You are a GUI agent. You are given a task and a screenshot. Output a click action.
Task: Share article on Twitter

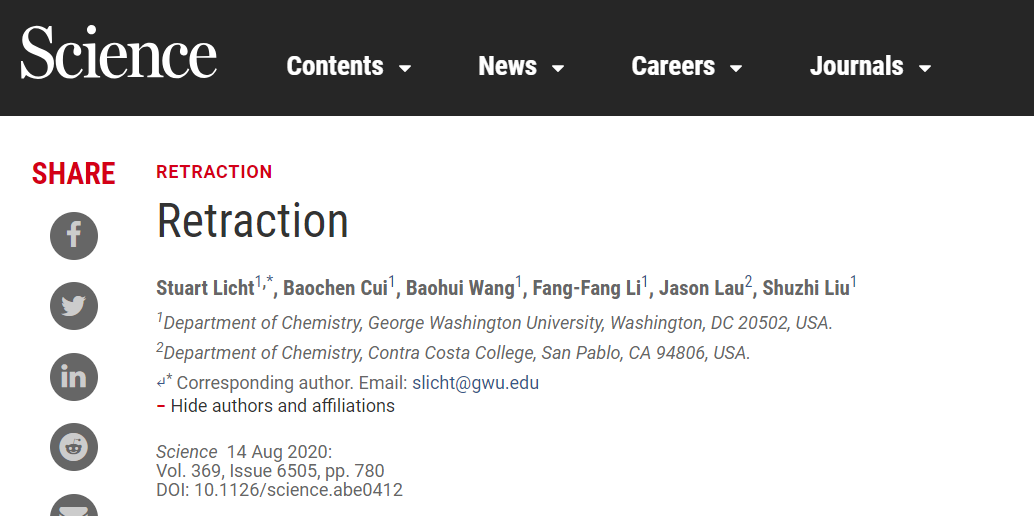pos(74,306)
